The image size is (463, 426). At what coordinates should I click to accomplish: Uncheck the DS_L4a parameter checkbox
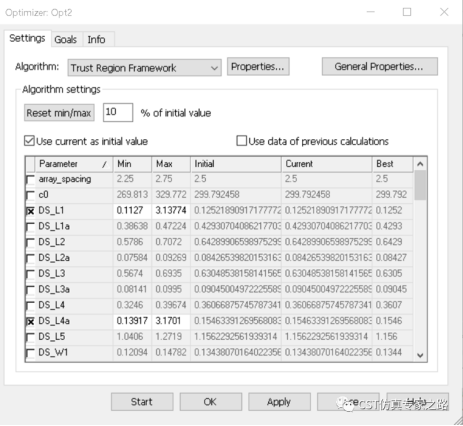point(30,322)
